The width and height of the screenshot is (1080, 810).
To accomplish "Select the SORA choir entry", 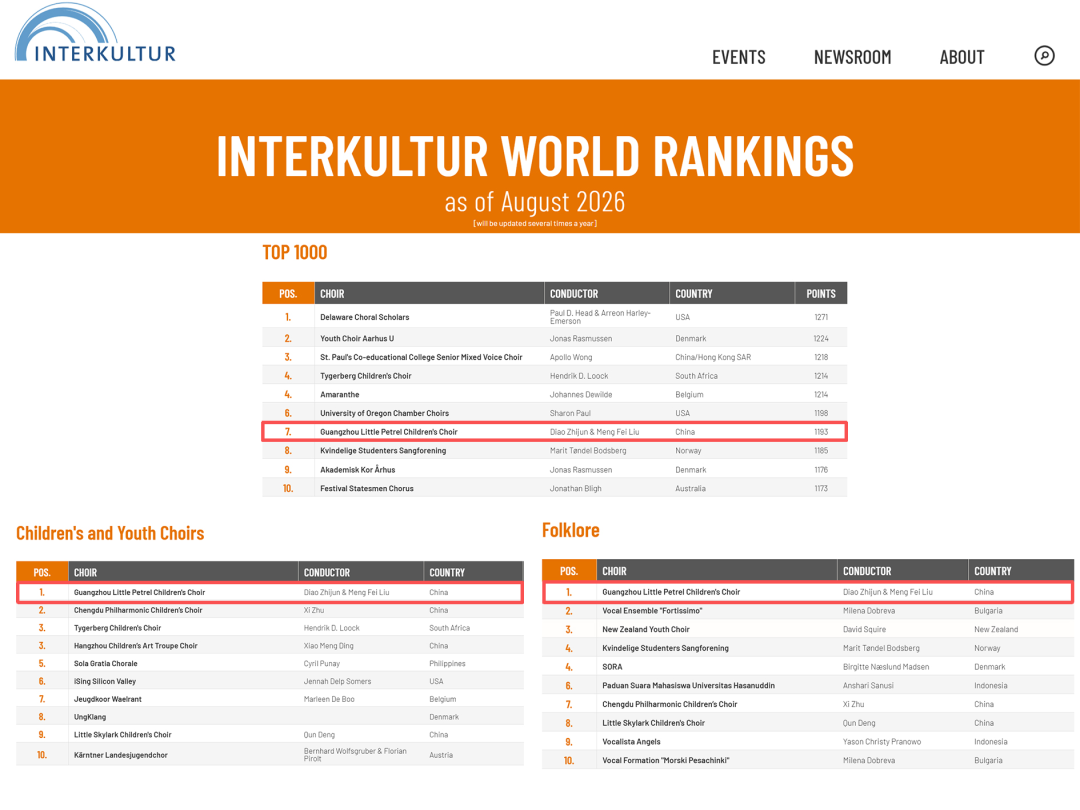I will pyautogui.click(x=612, y=667).
